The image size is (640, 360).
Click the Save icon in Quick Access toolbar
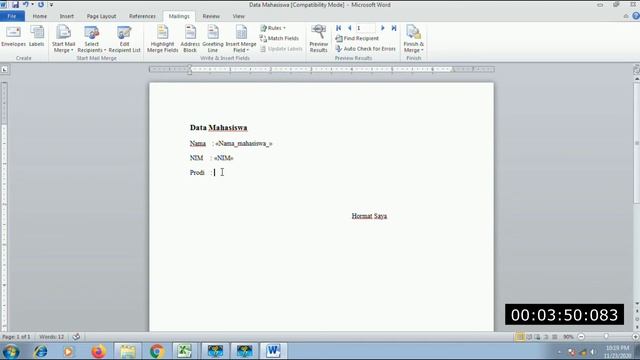coord(16,4)
